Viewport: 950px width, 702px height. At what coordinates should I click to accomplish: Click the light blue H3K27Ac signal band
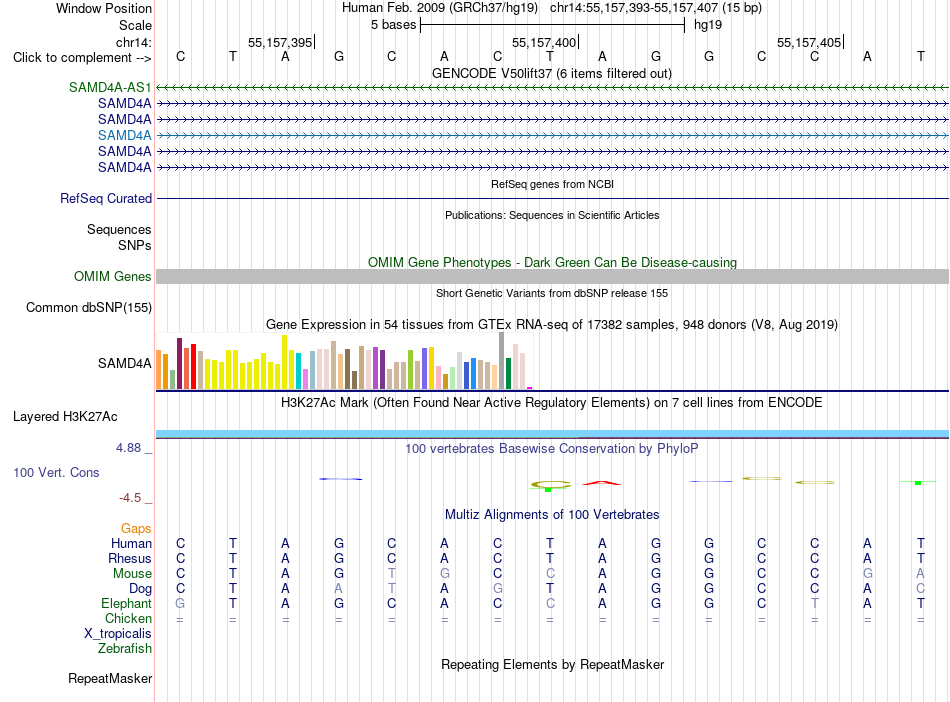click(x=552, y=434)
